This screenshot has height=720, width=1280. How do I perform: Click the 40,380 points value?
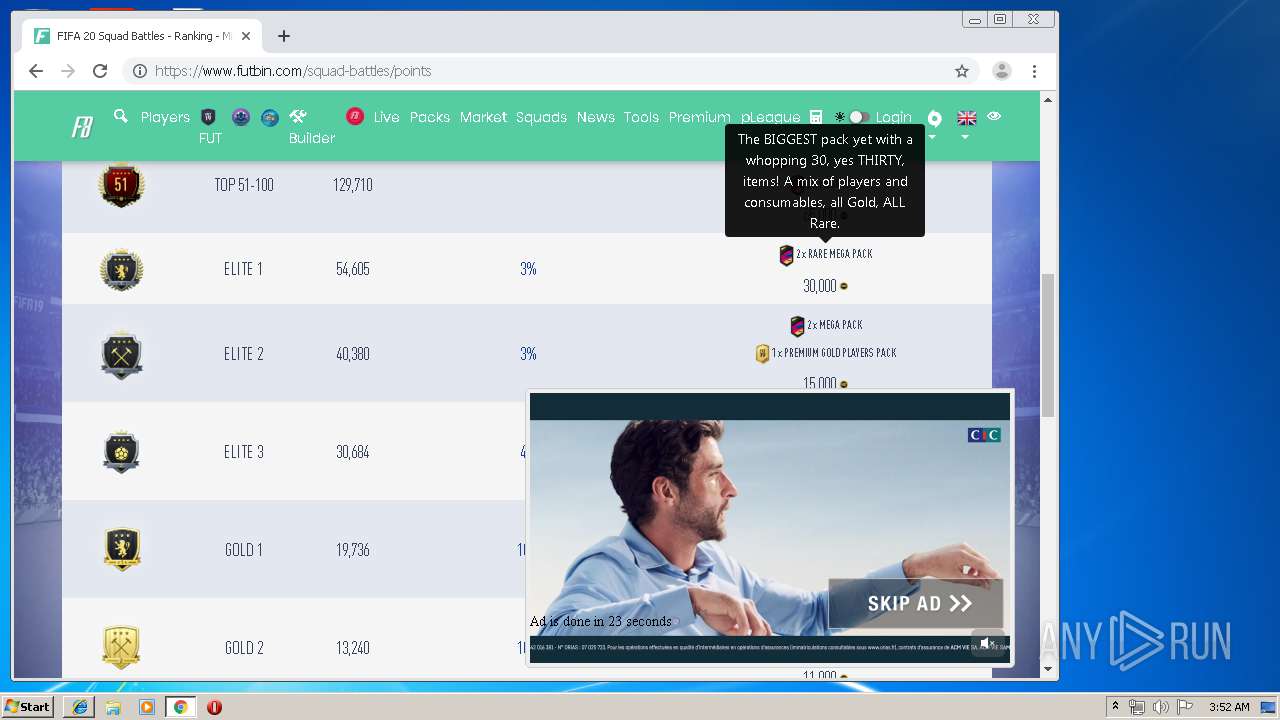[x=353, y=354]
